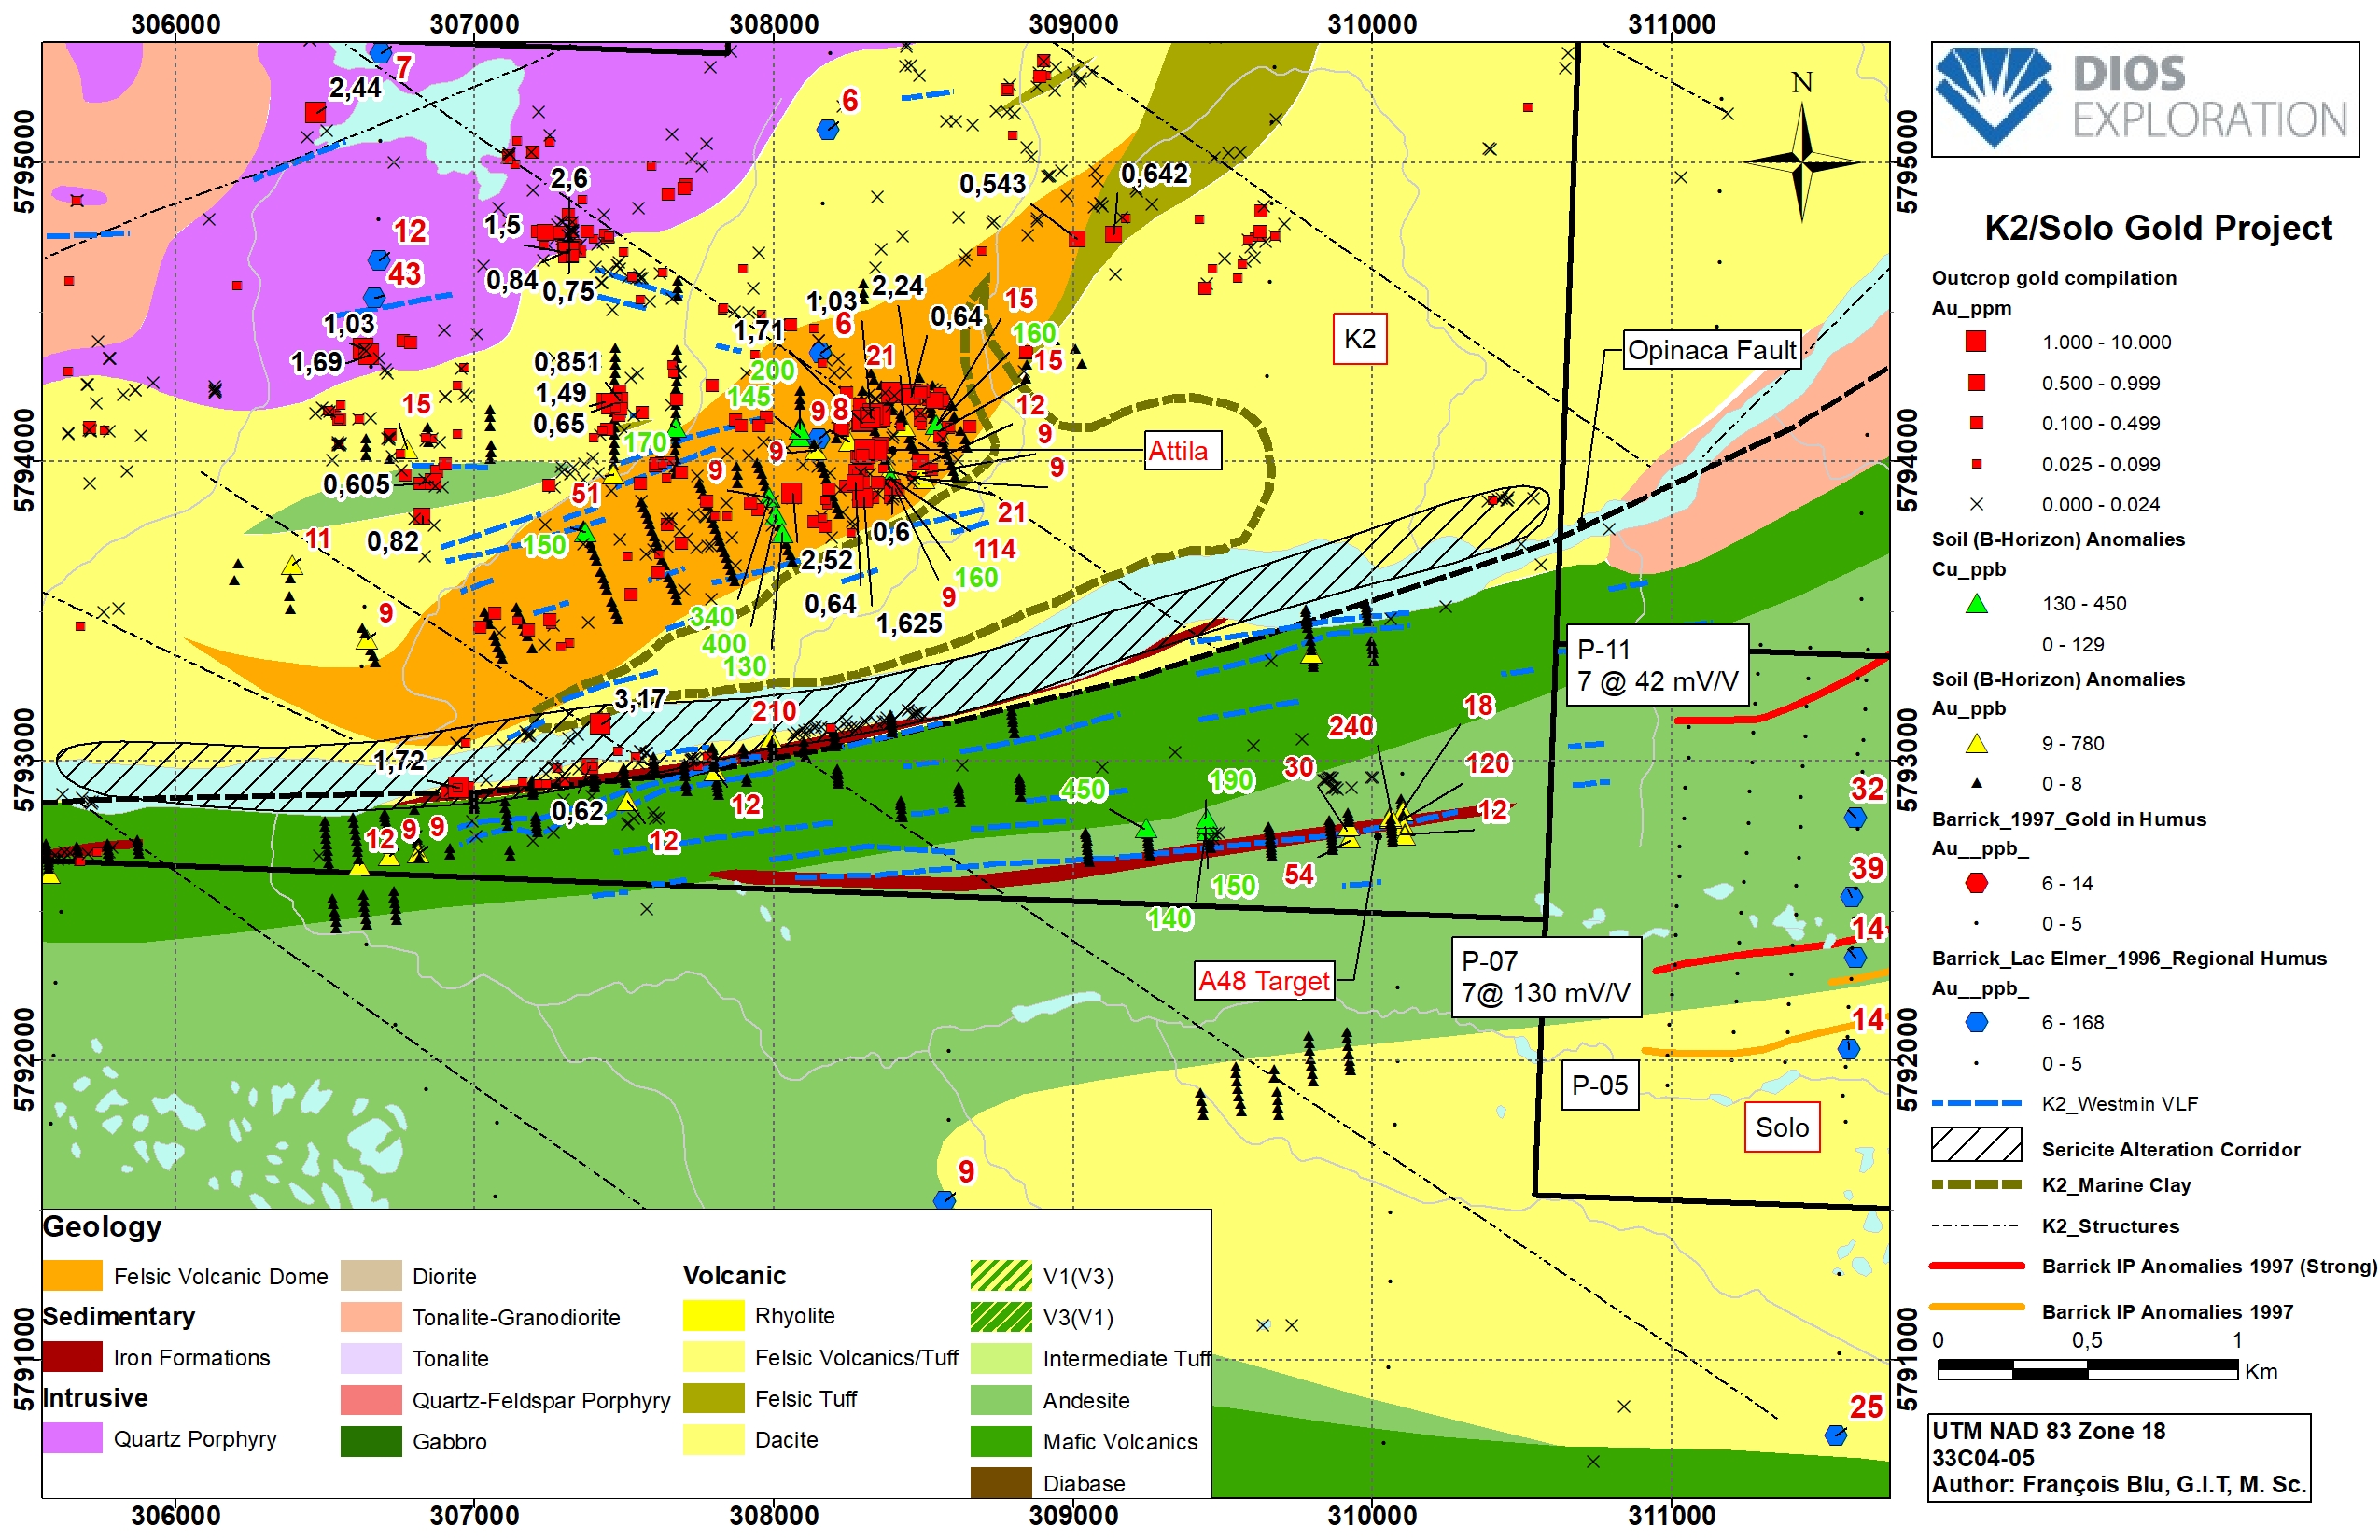Image resolution: width=2380 pixels, height=1540 pixels.
Task: Click the DIOS Exploration diamond logo
Action: tap(1994, 98)
